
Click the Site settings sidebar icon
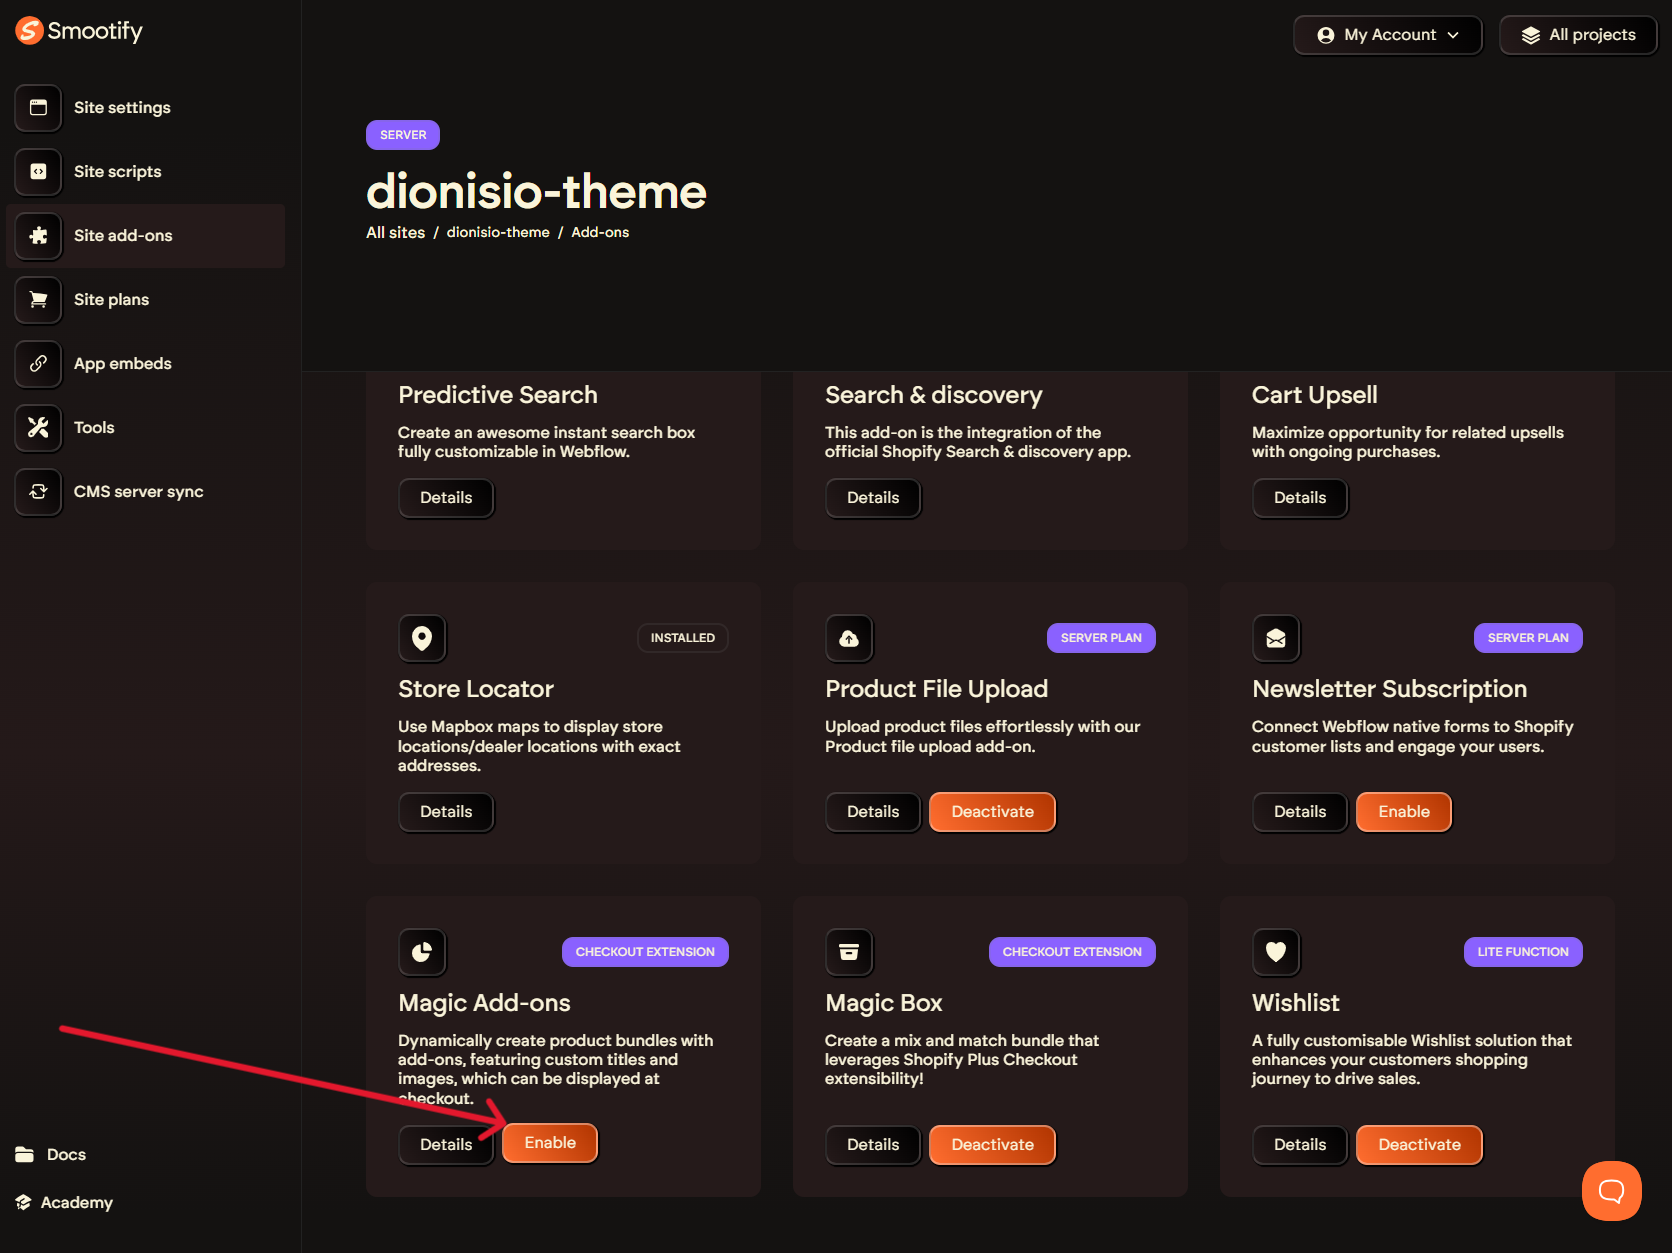point(38,108)
